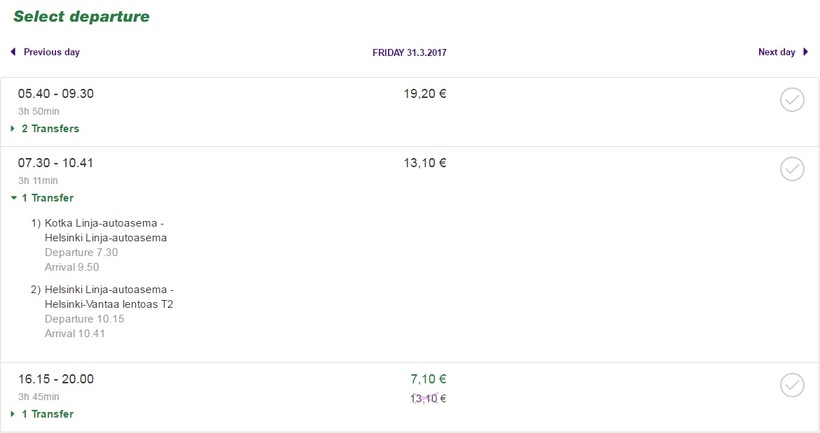
Task: Click the down triangle of open 1 Transfer
Action: pyautogui.click(x=13, y=198)
